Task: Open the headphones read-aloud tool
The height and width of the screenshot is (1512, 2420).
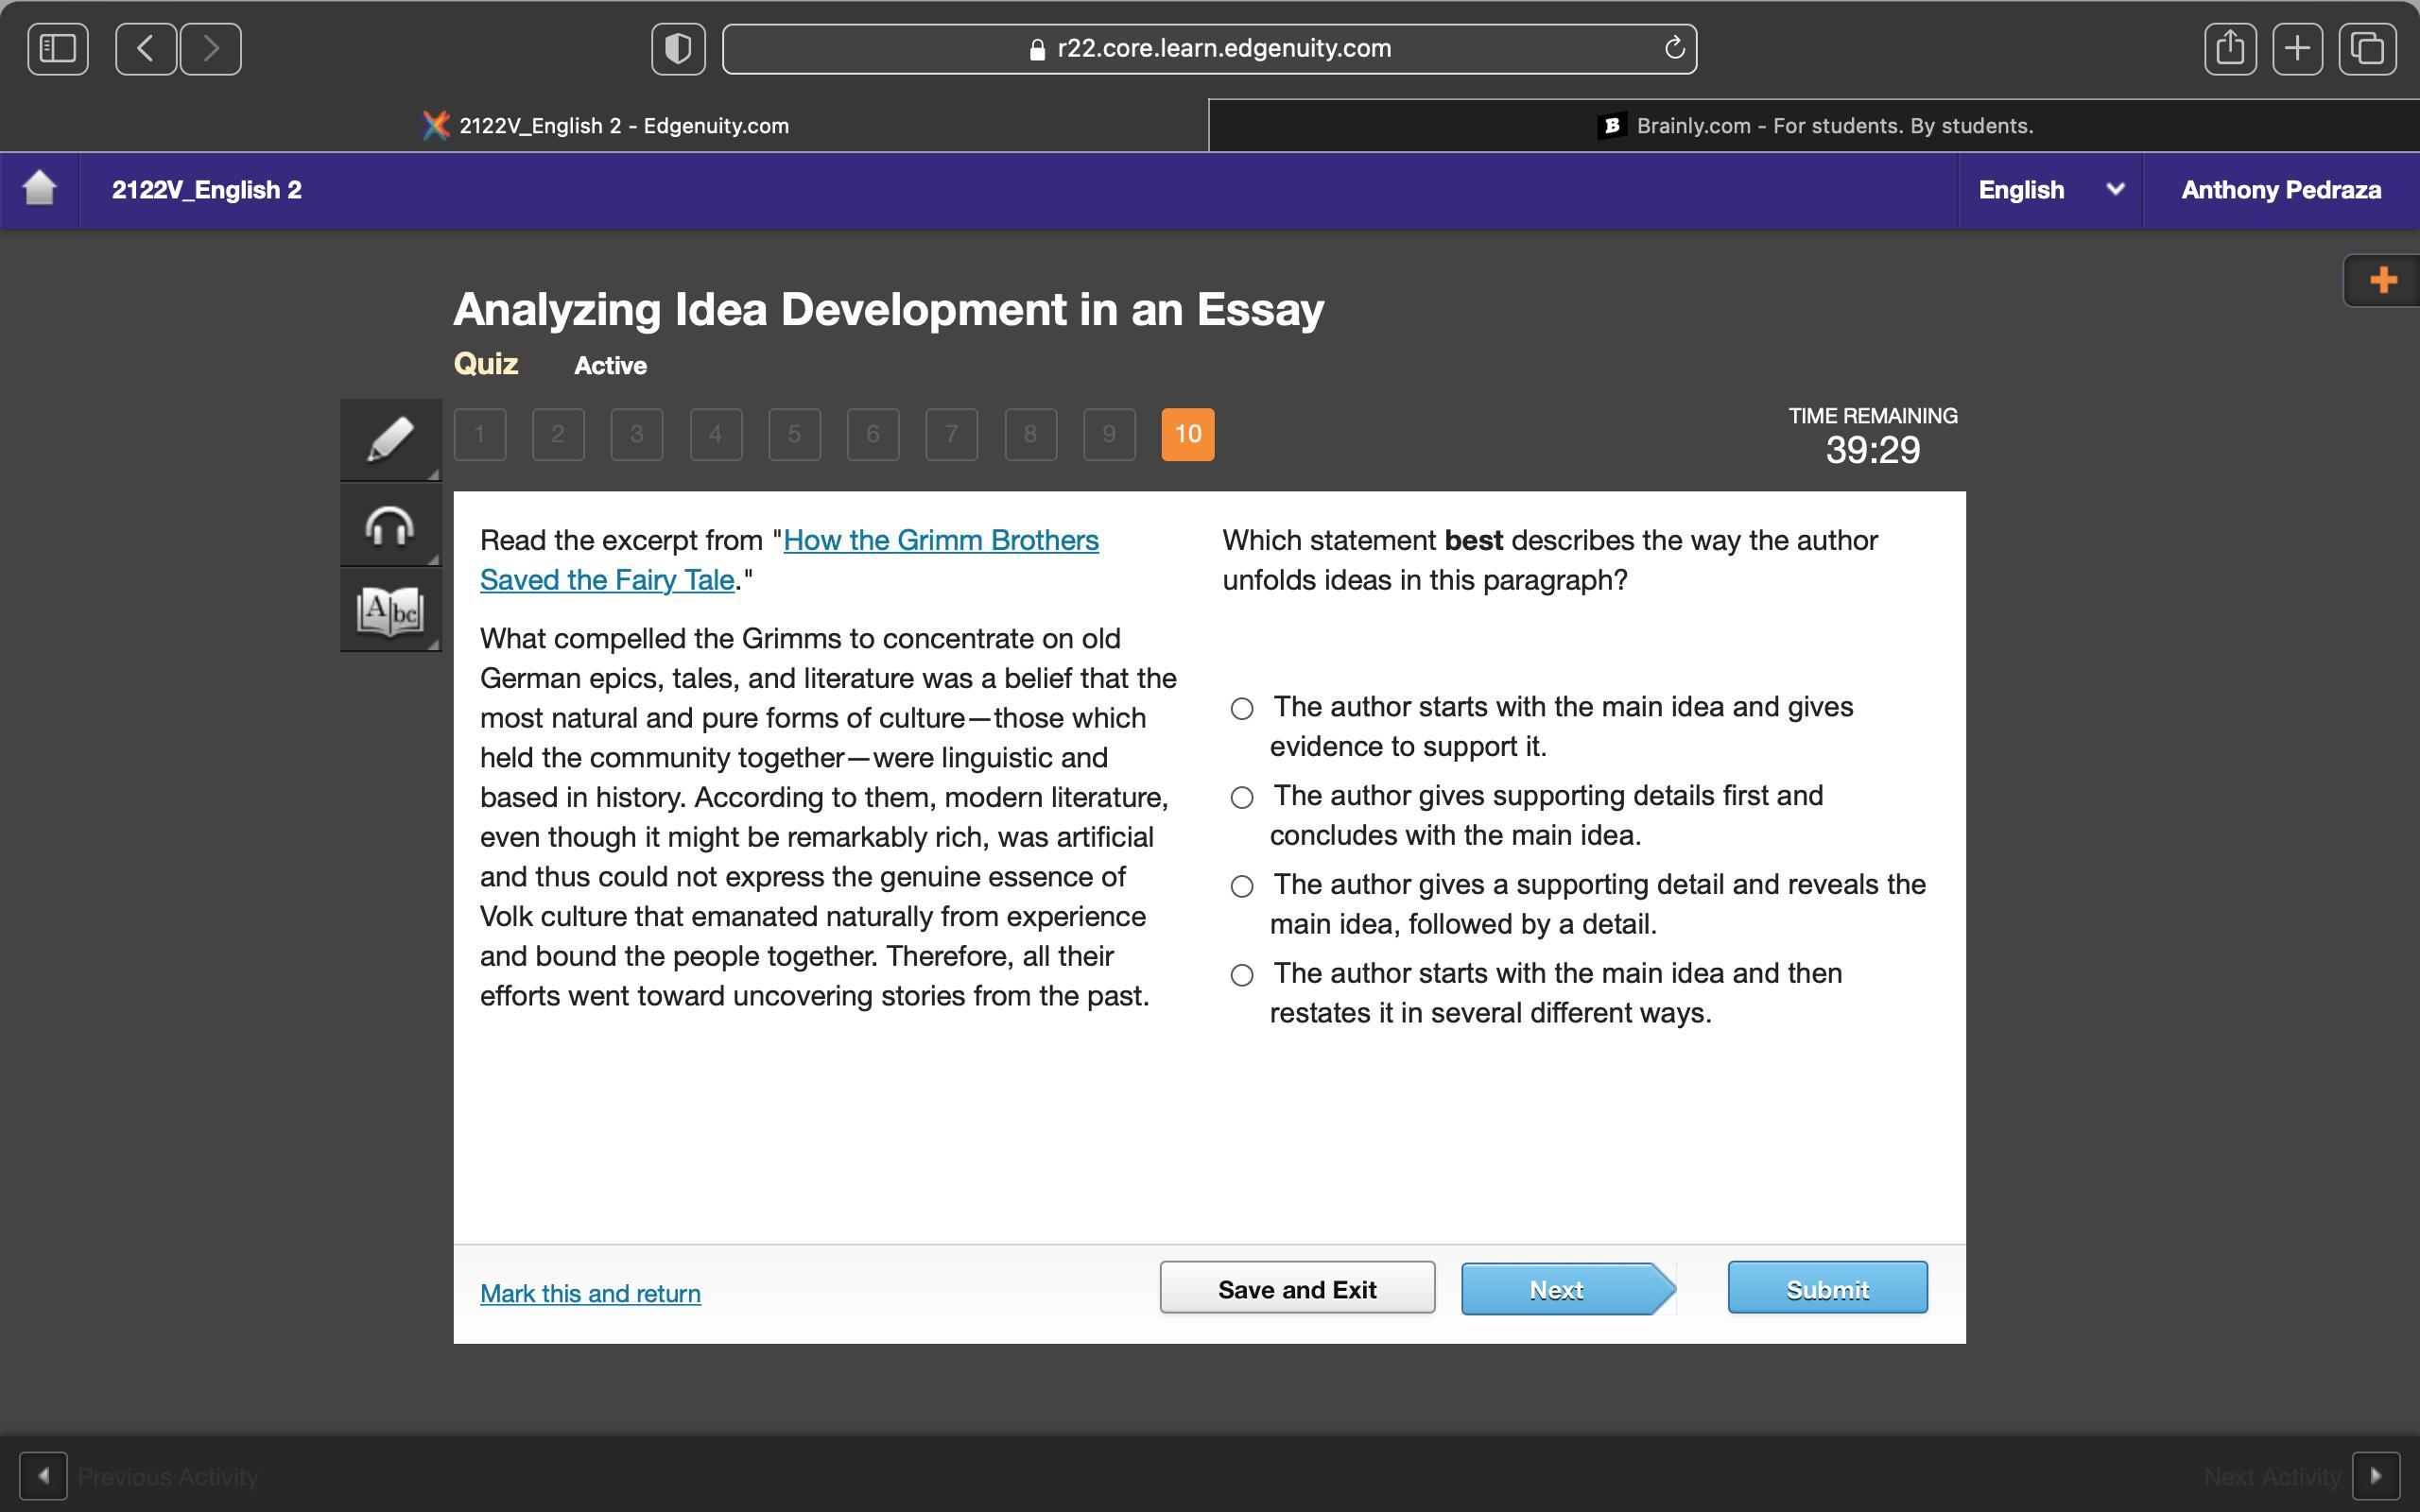Action: 390,526
